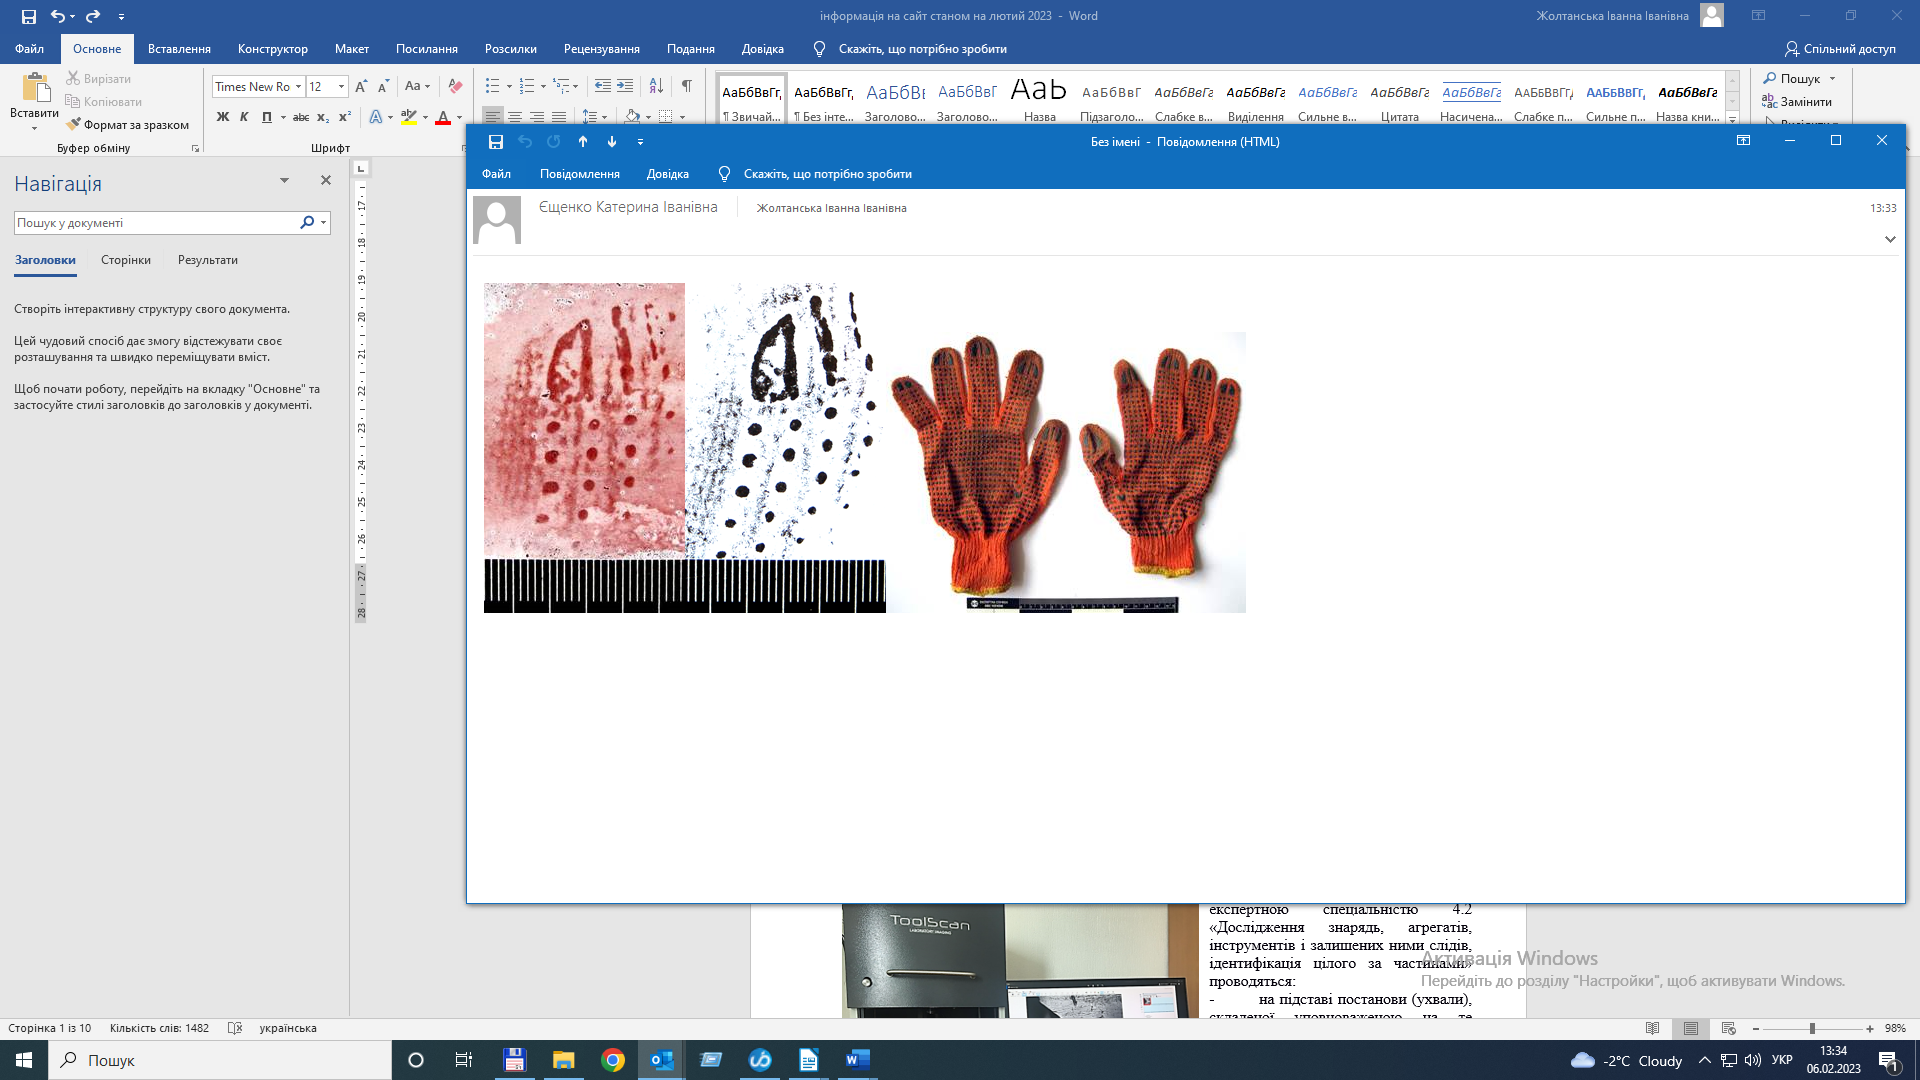Show paragraph marks with pilcrow icon

pyautogui.click(x=687, y=86)
